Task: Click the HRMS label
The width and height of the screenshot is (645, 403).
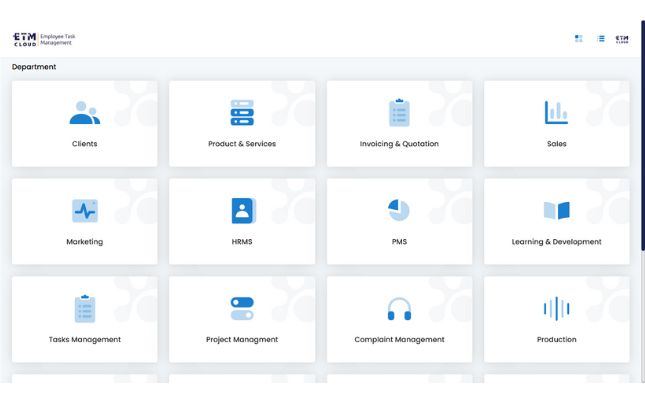Action: click(x=242, y=242)
